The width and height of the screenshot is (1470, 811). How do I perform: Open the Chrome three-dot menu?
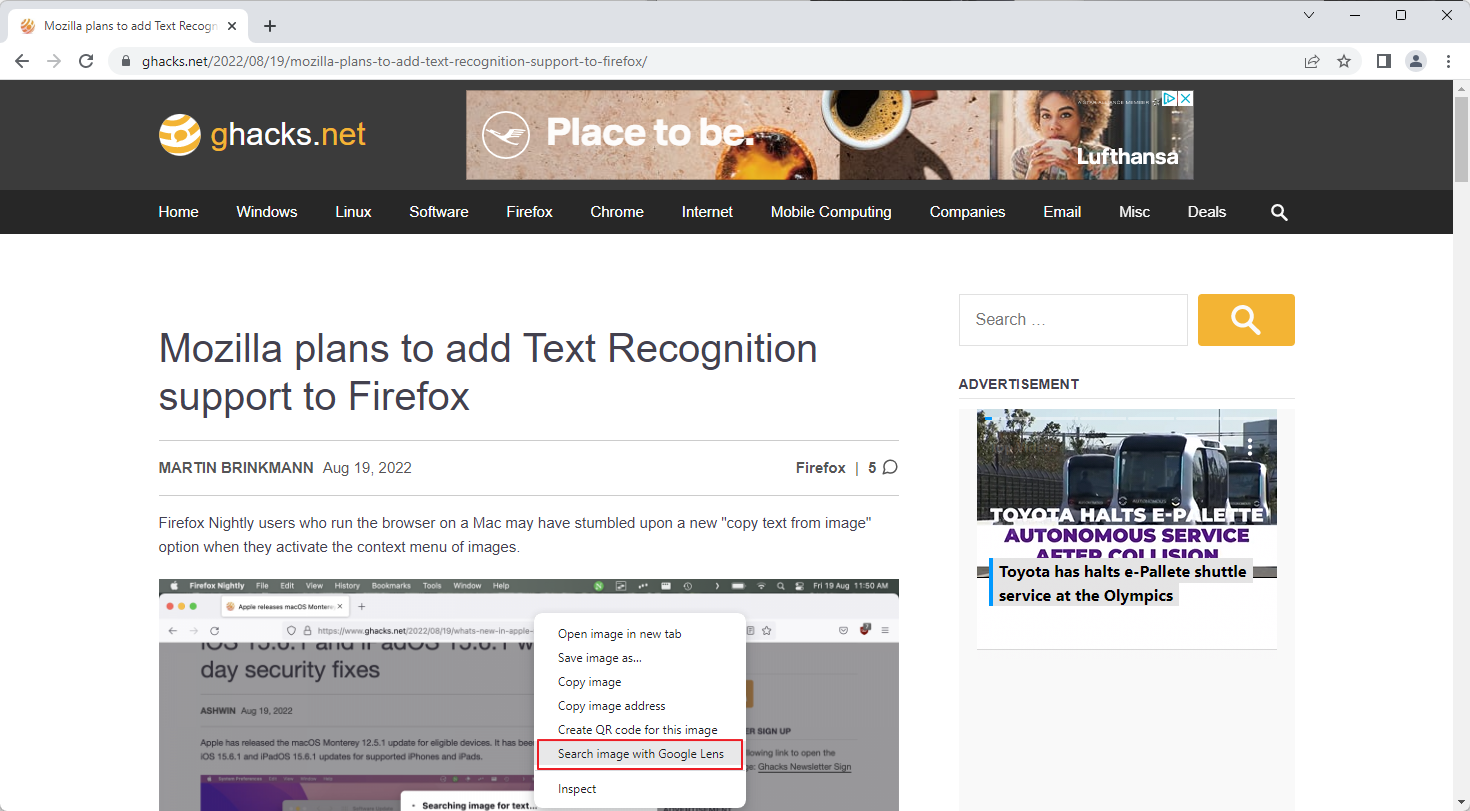click(x=1448, y=61)
